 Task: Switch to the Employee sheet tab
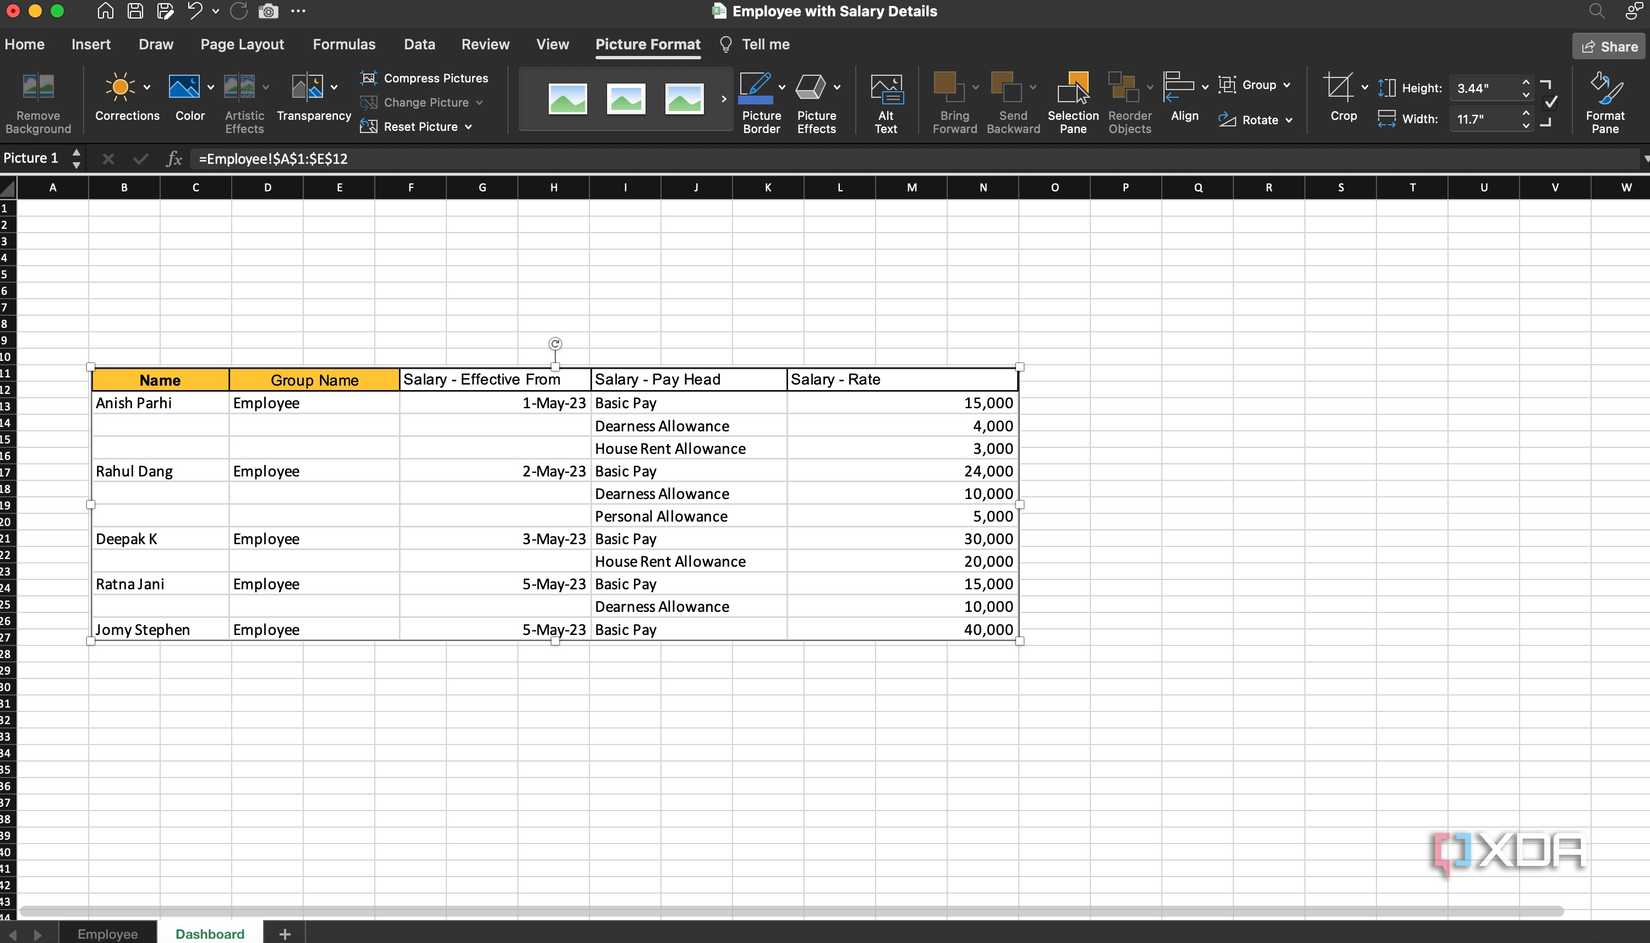click(108, 933)
